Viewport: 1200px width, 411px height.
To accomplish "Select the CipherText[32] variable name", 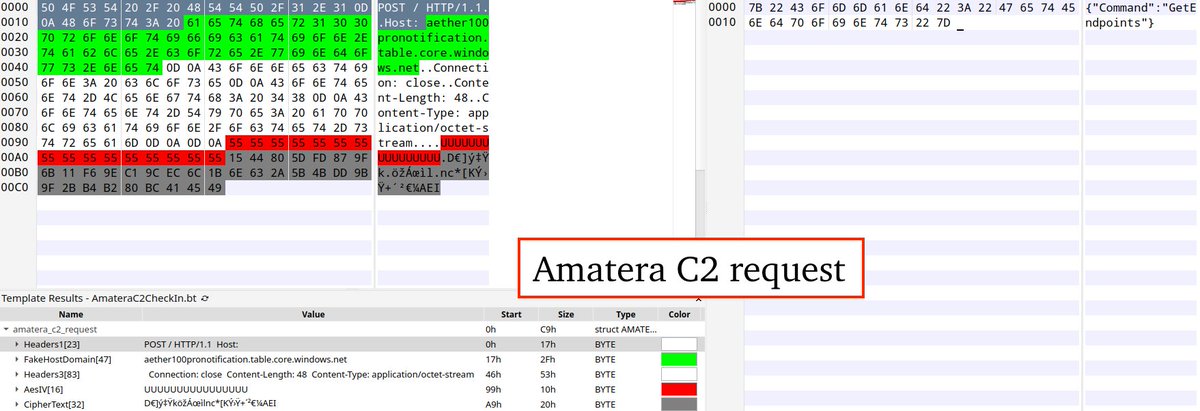I will click(x=53, y=403).
